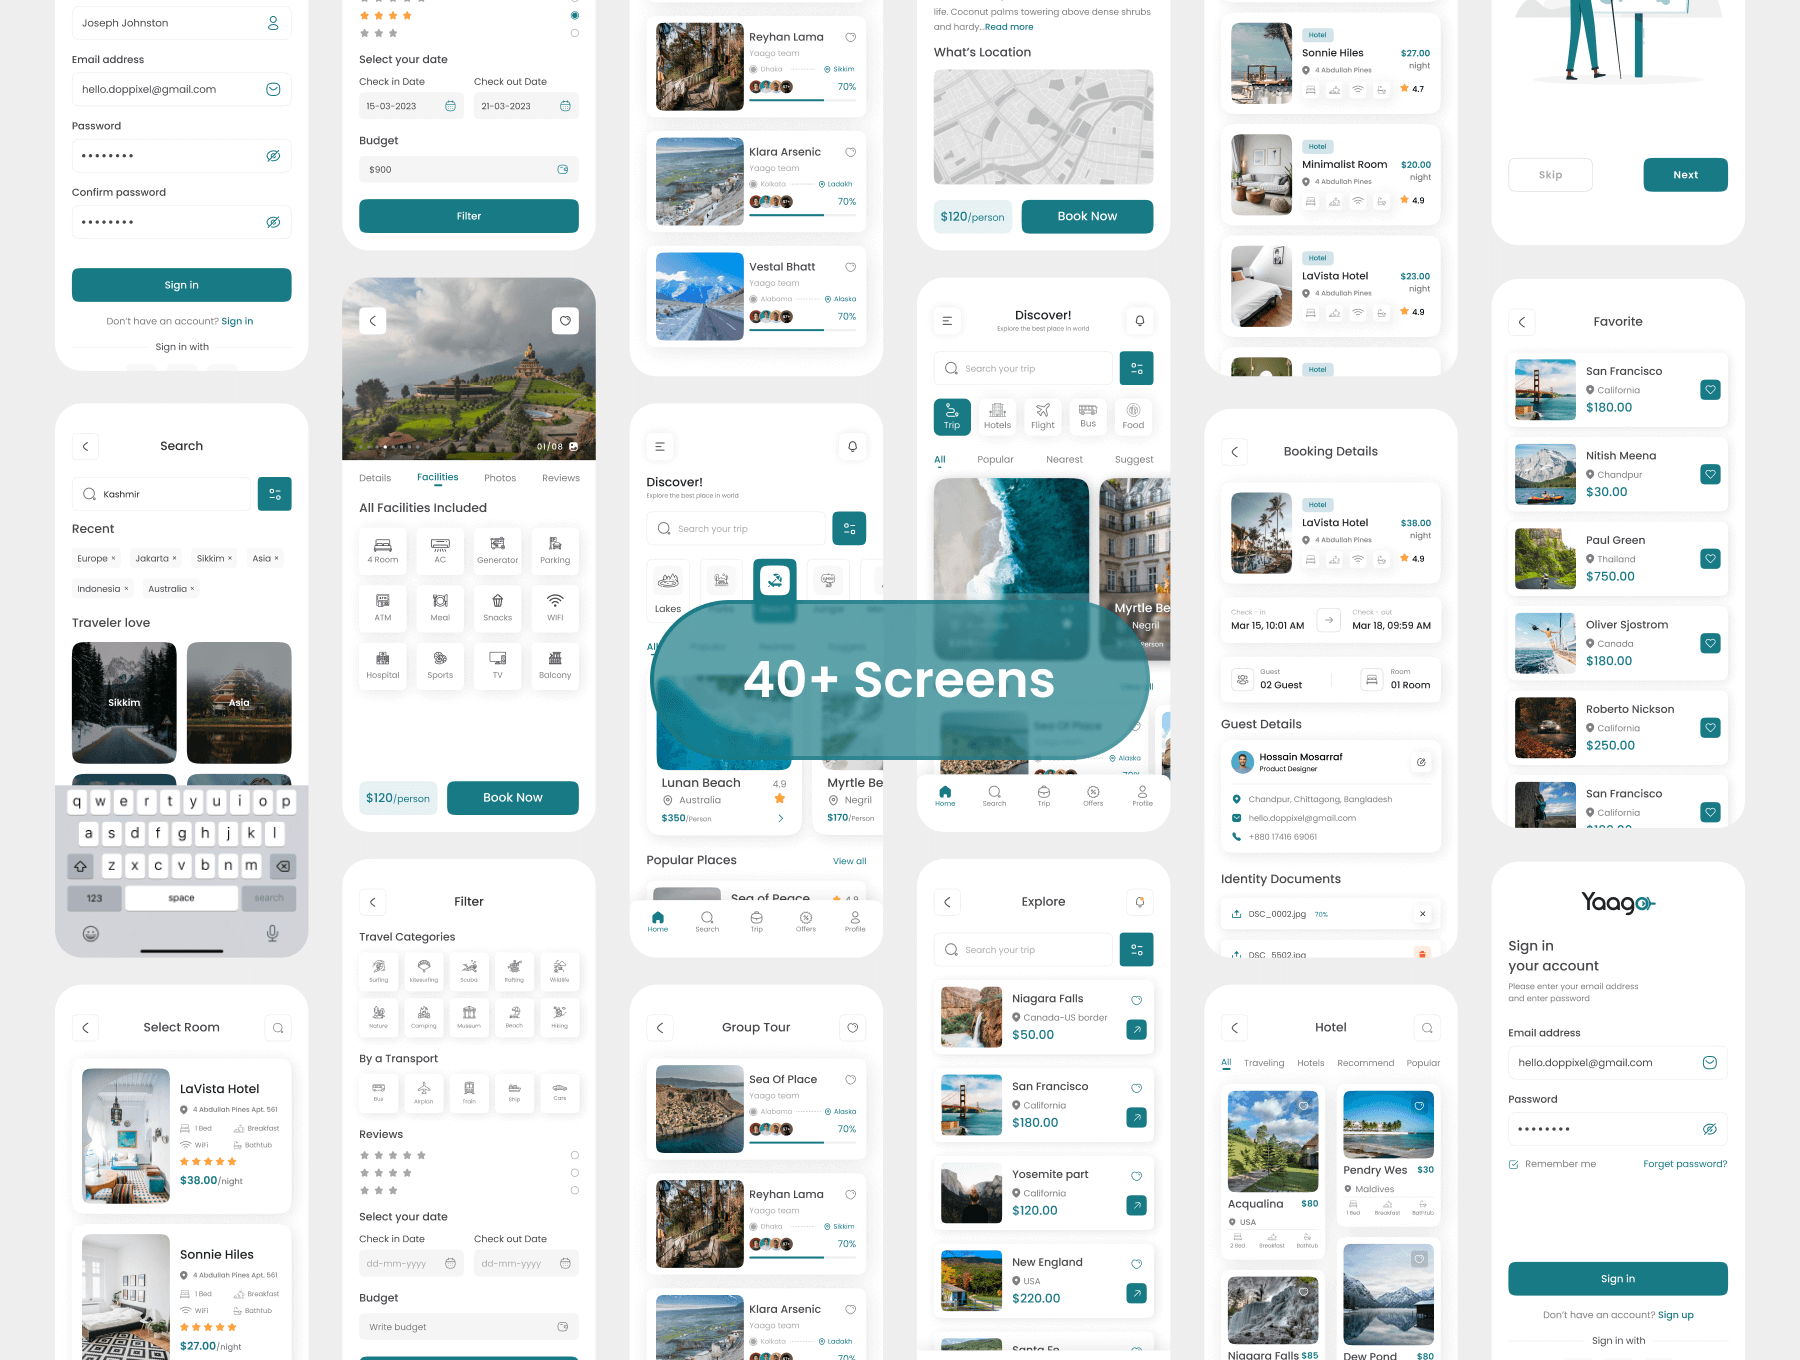Expand Lunan Beach details with arrow

click(x=781, y=818)
